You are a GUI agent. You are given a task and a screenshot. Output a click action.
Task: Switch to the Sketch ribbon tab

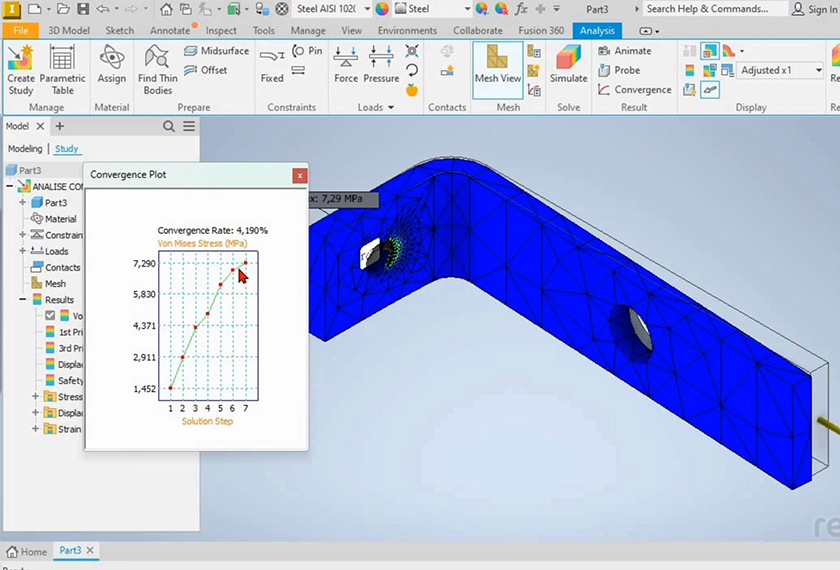(119, 31)
